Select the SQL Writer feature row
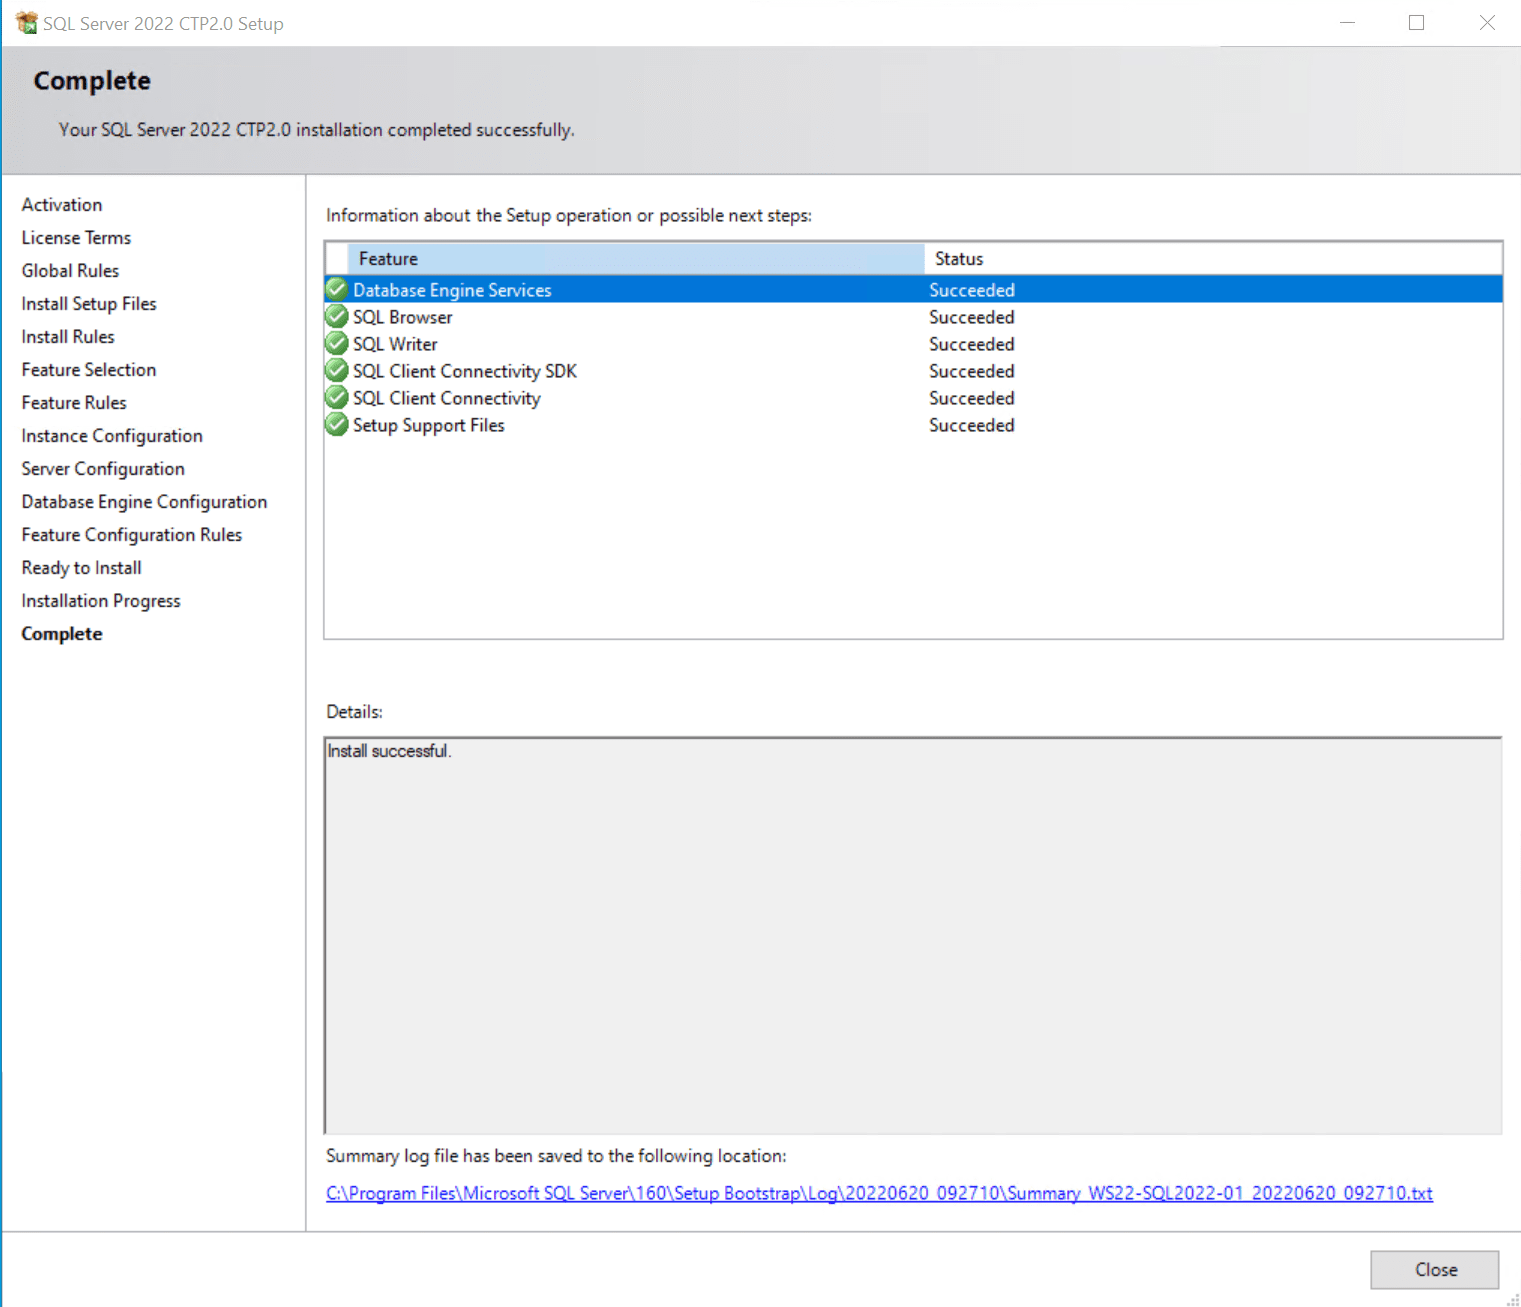The width and height of the screenshot is (1521, 1307). (x=913, y=344)
